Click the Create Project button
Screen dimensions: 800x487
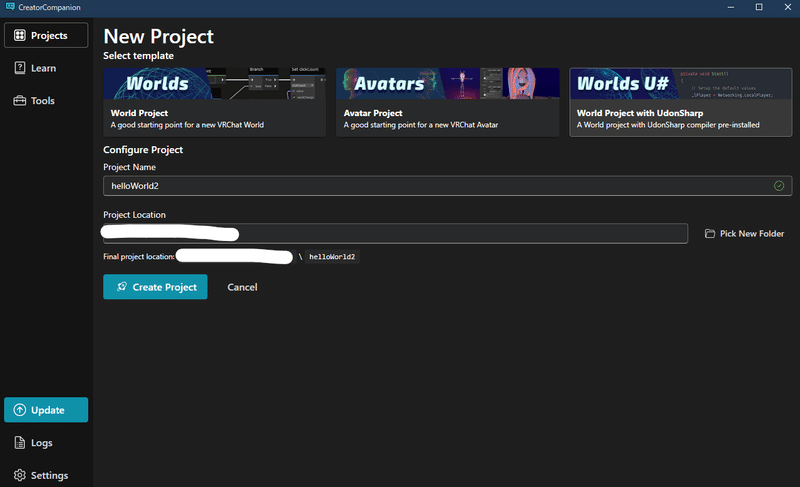tap(155, 287)
